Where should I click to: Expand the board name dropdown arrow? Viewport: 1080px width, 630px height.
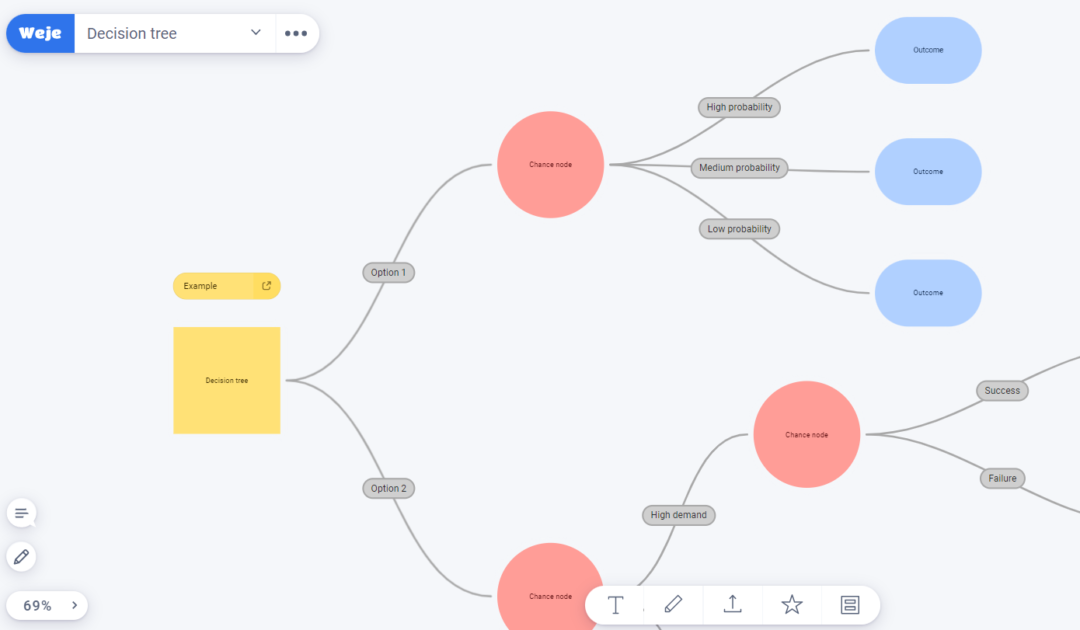[x=255, y=32]
